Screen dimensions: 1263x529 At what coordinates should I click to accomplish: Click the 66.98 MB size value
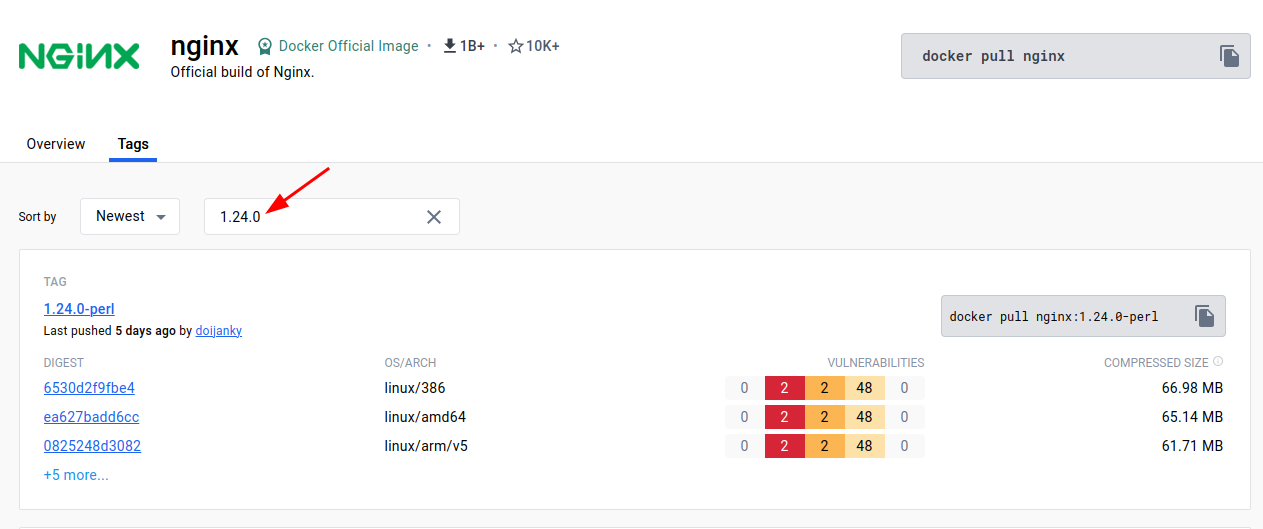click(x=1192, y=388)
